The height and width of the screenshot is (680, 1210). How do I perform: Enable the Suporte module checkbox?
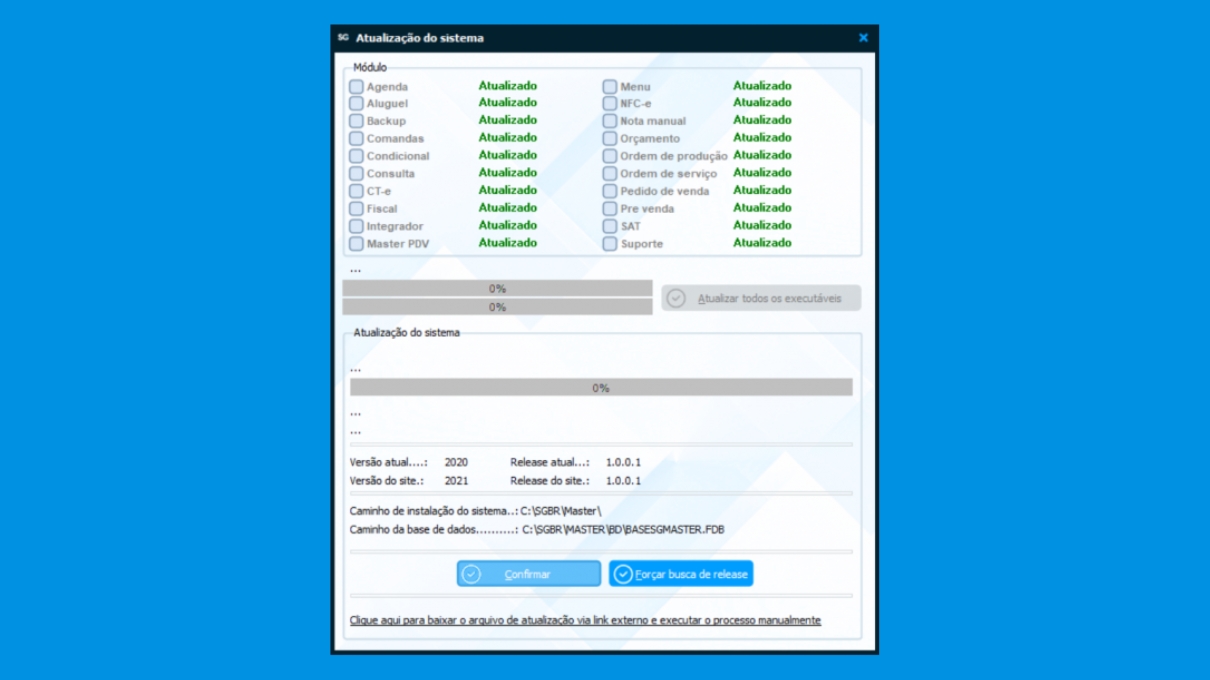coord(610,244)
